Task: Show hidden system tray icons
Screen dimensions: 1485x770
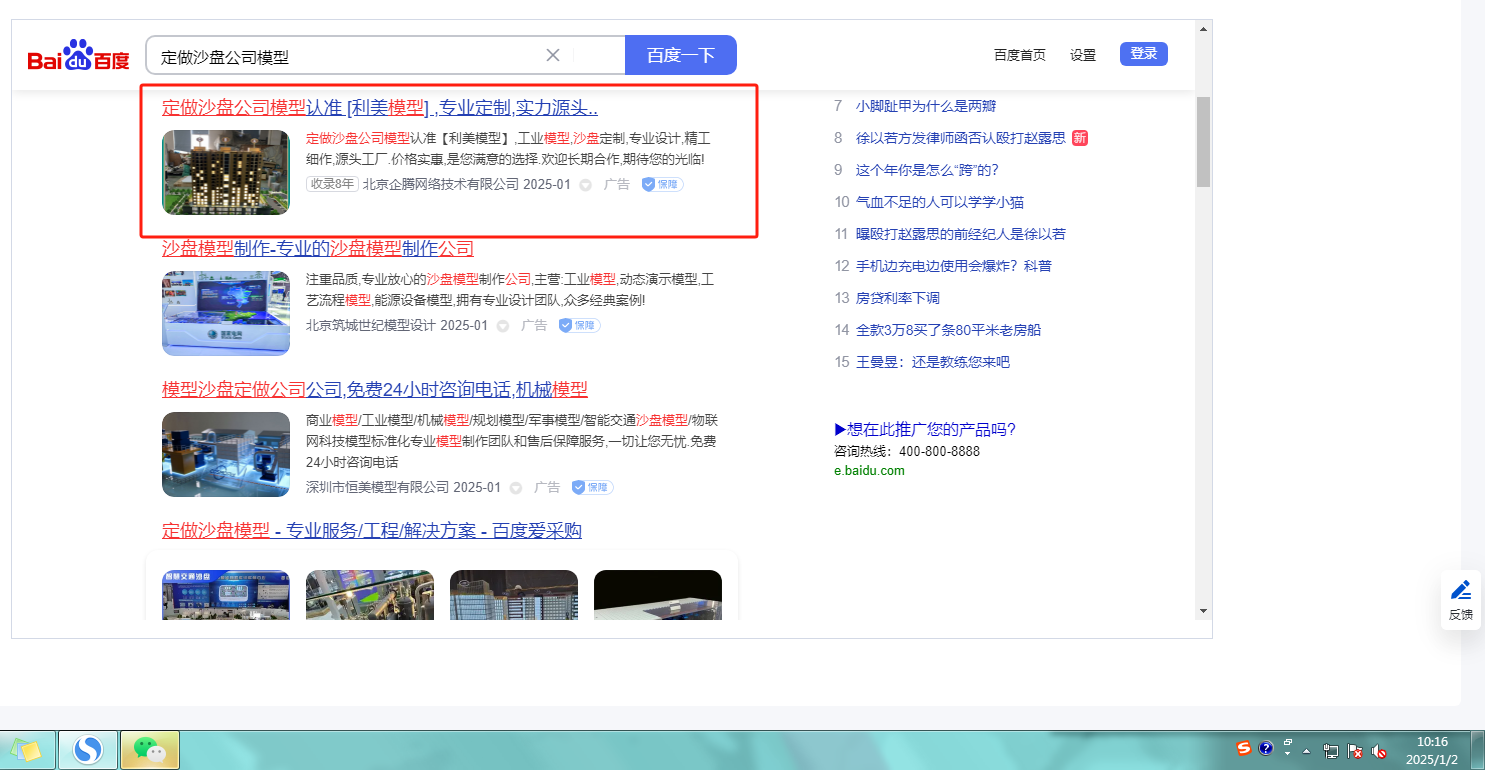Action: point(1306,751)
